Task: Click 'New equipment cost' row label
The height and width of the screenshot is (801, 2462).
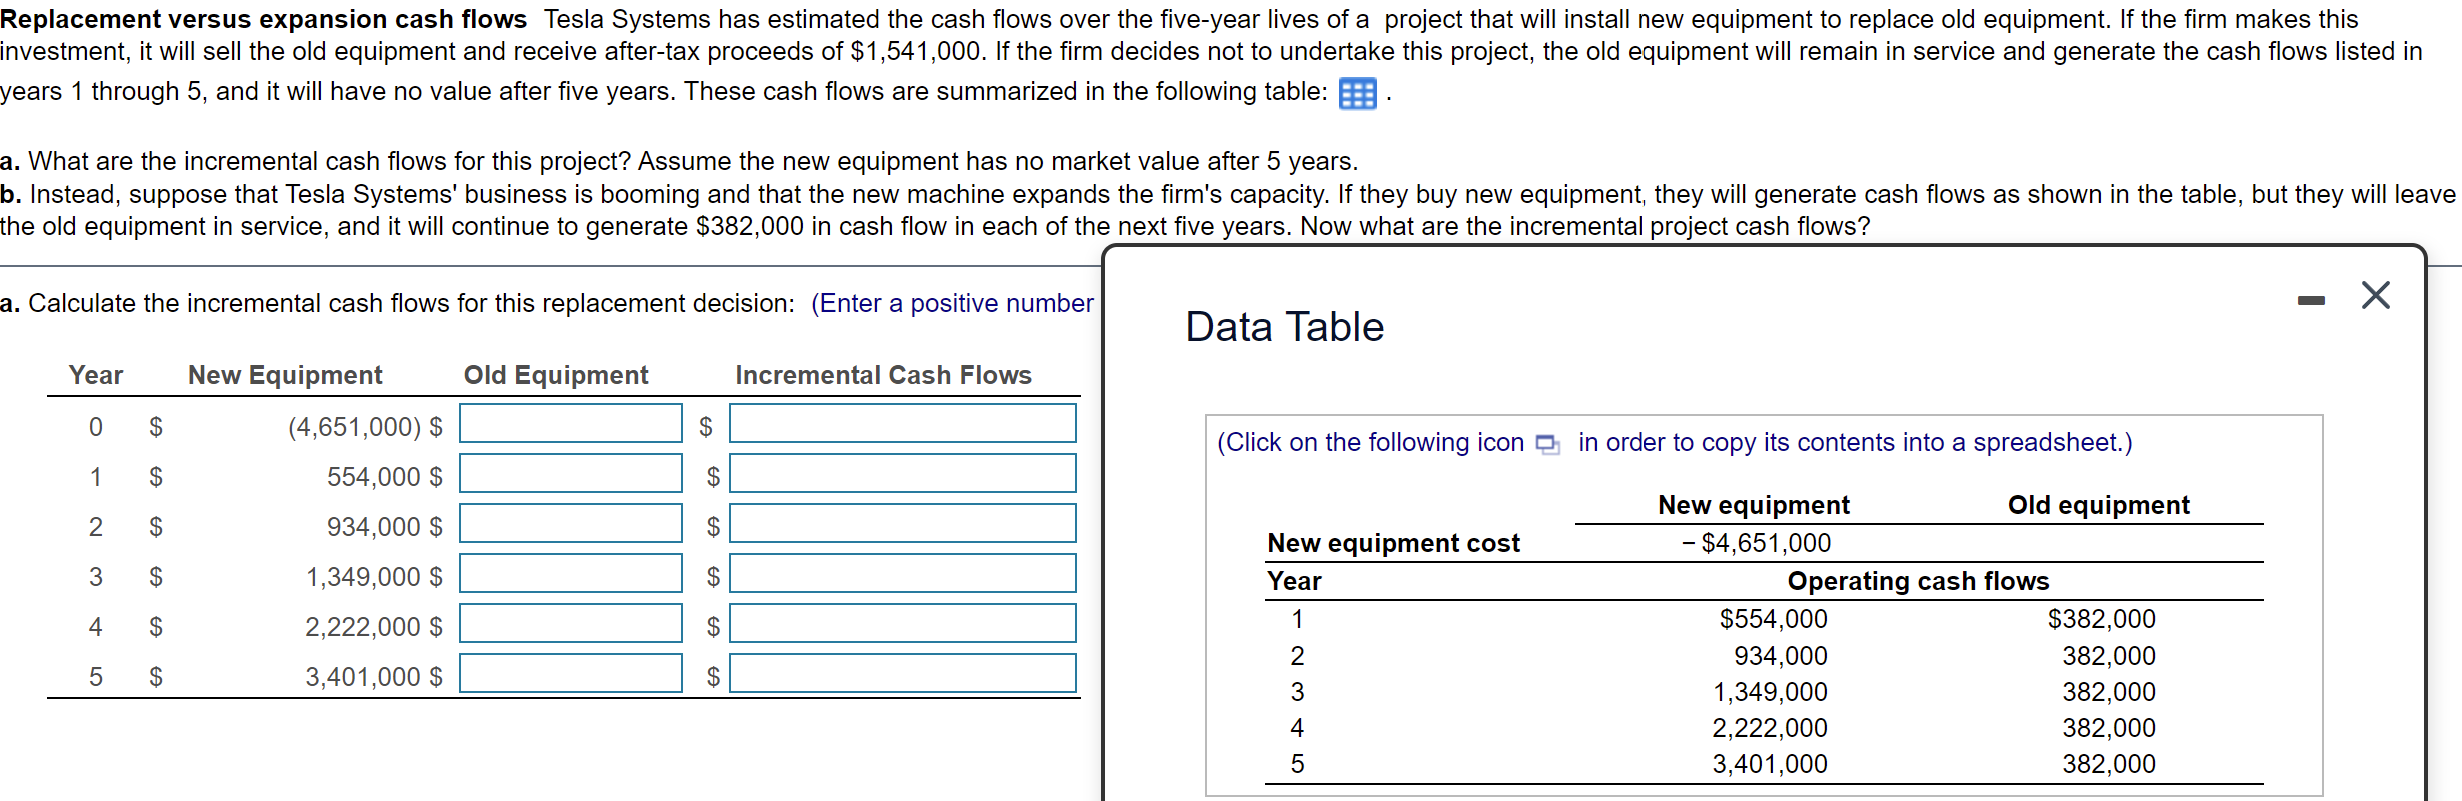Action: coord(1393,543)
